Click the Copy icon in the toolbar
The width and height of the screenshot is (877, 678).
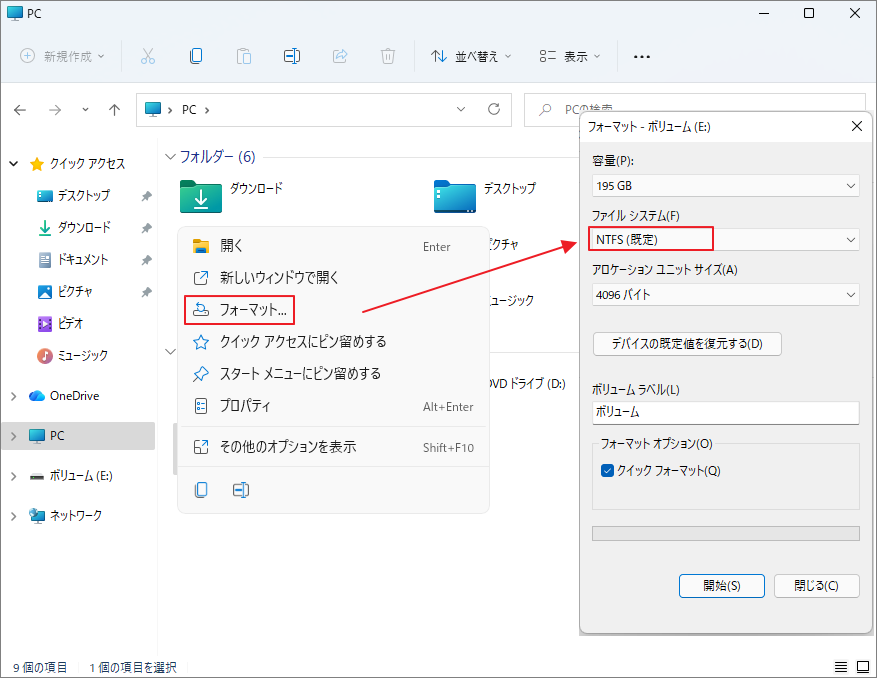click(x=196, y=56)
